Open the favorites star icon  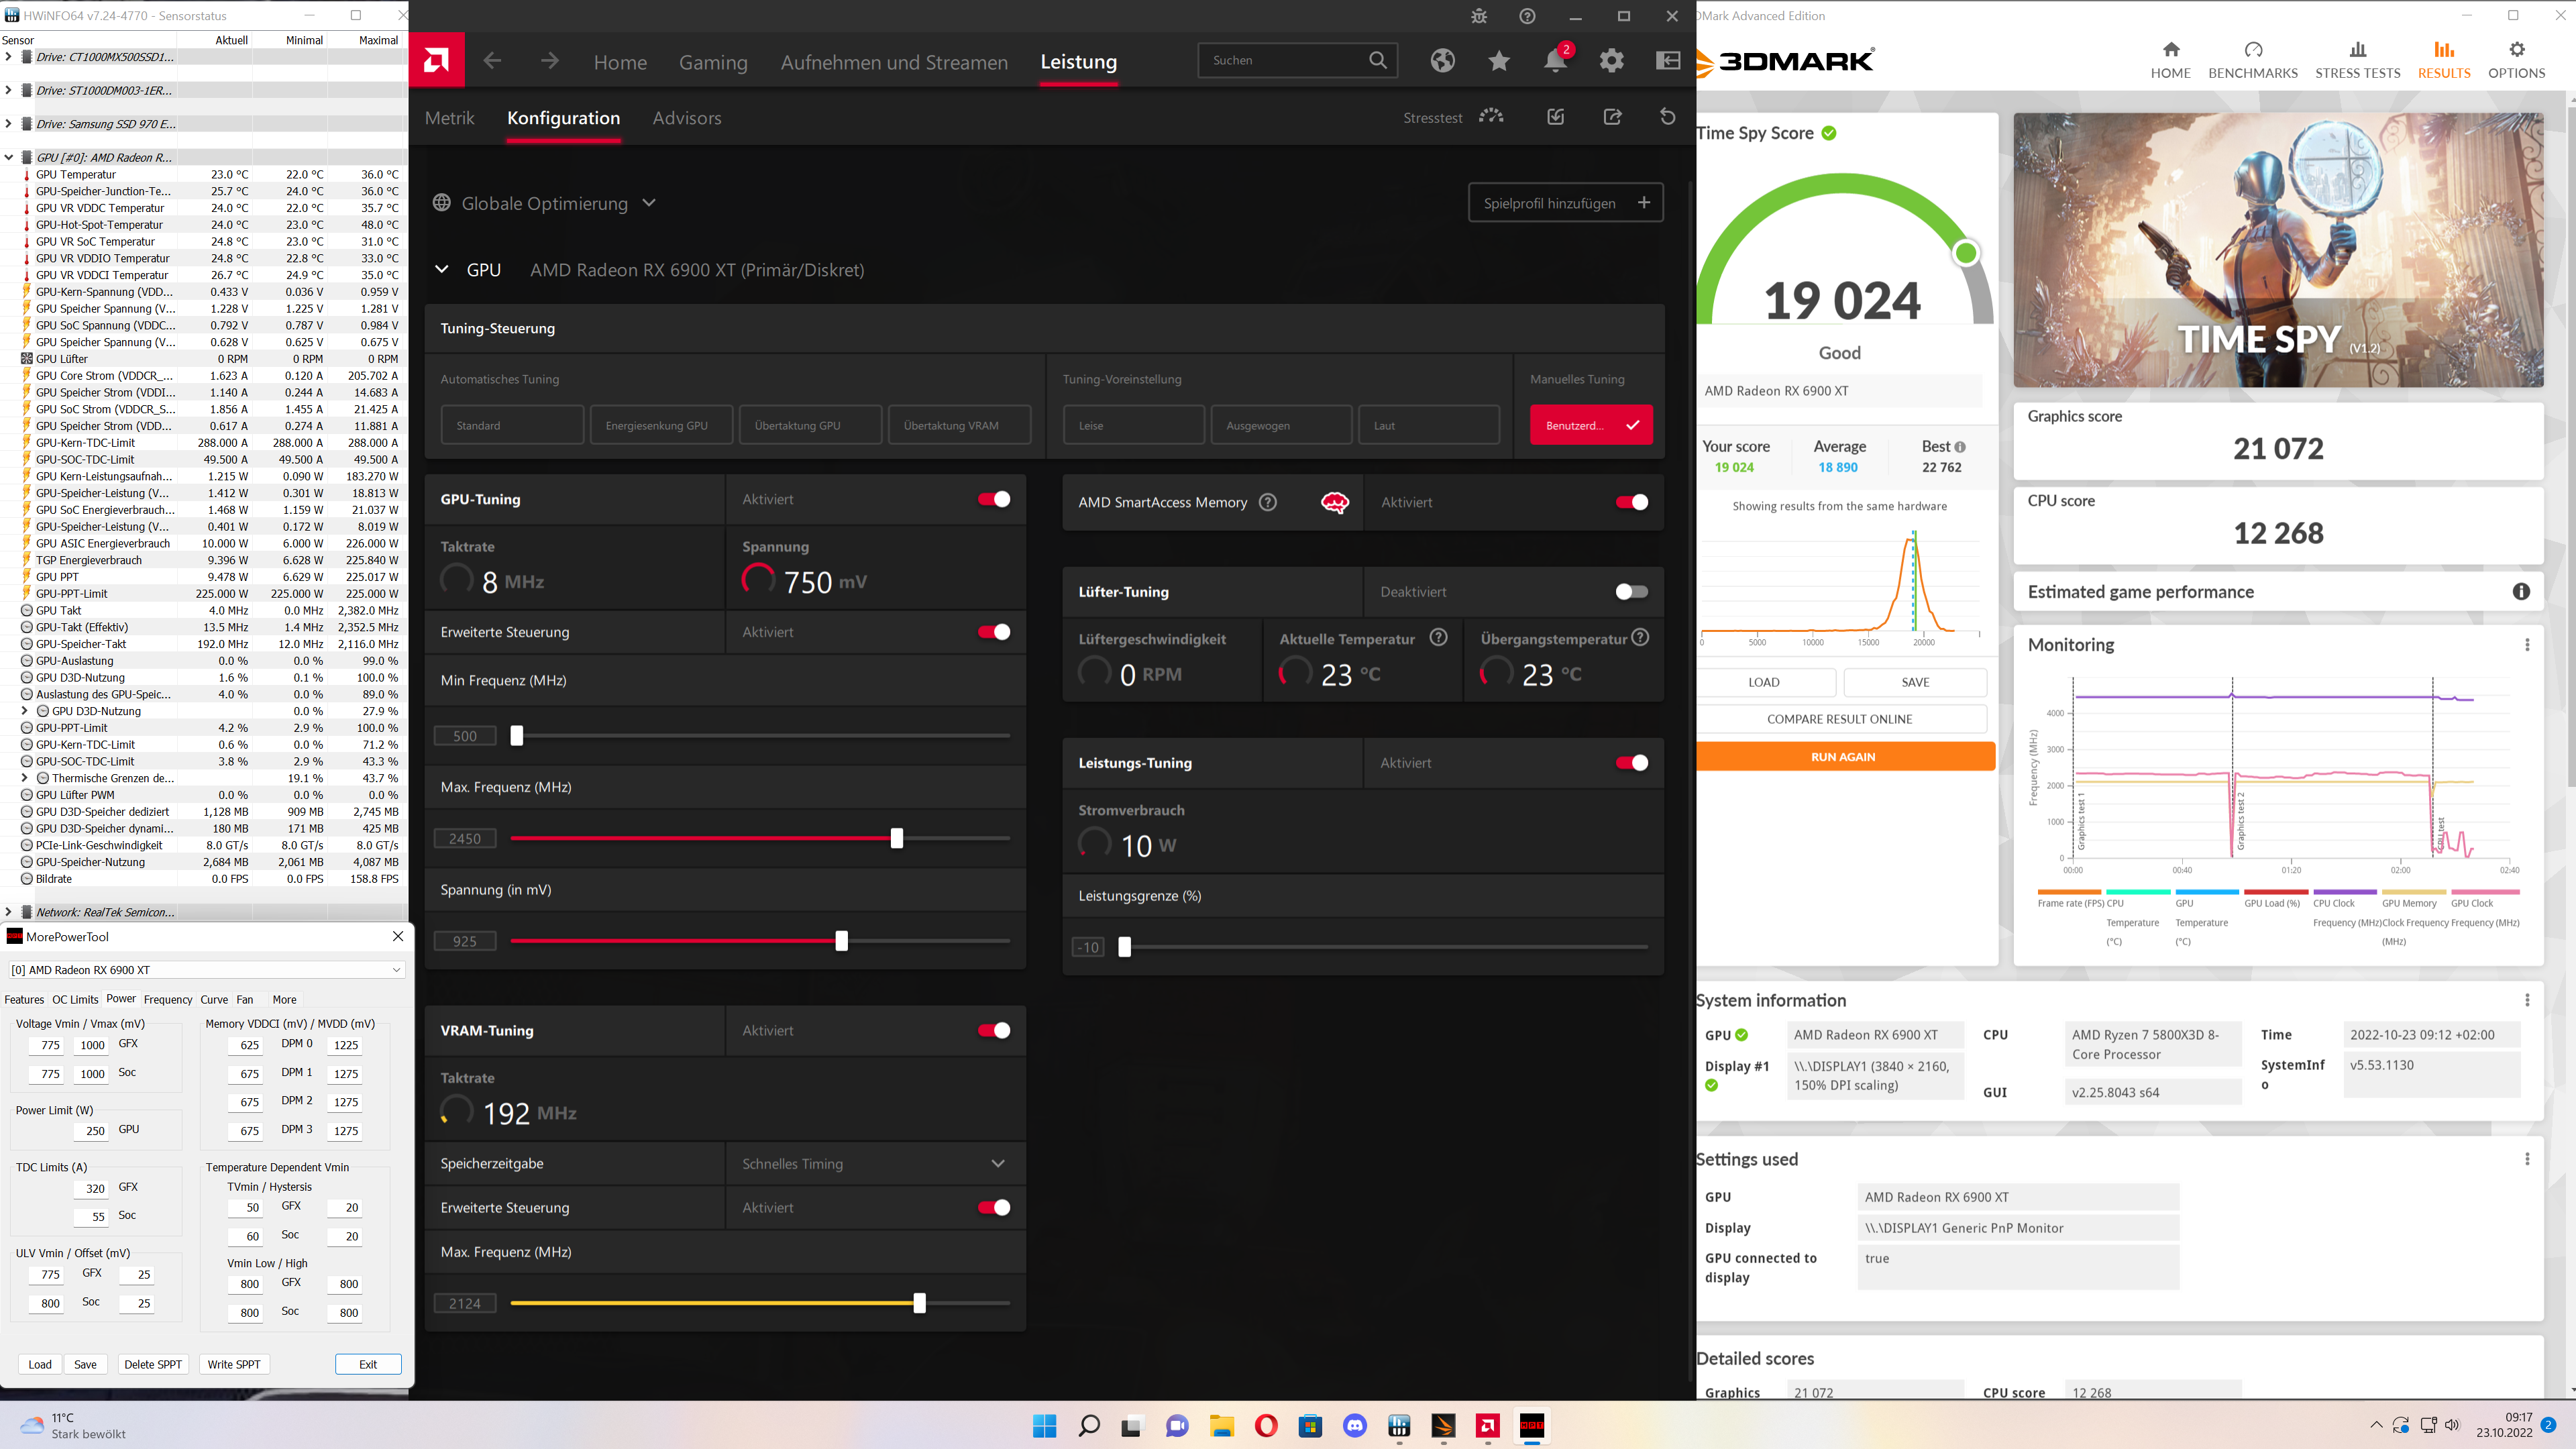1498,61
